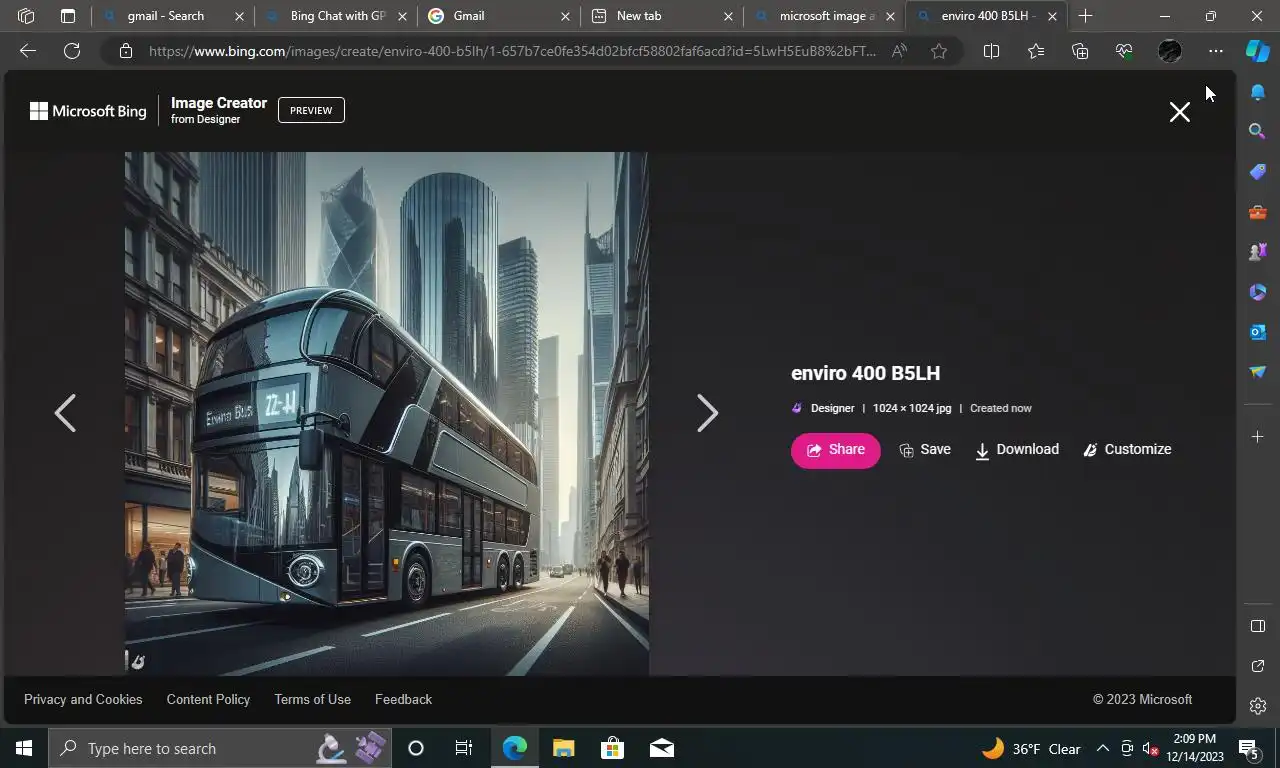Open sidebar Shopping tag
Screen dimensions: 1280x768
(x=1258, y=172)
